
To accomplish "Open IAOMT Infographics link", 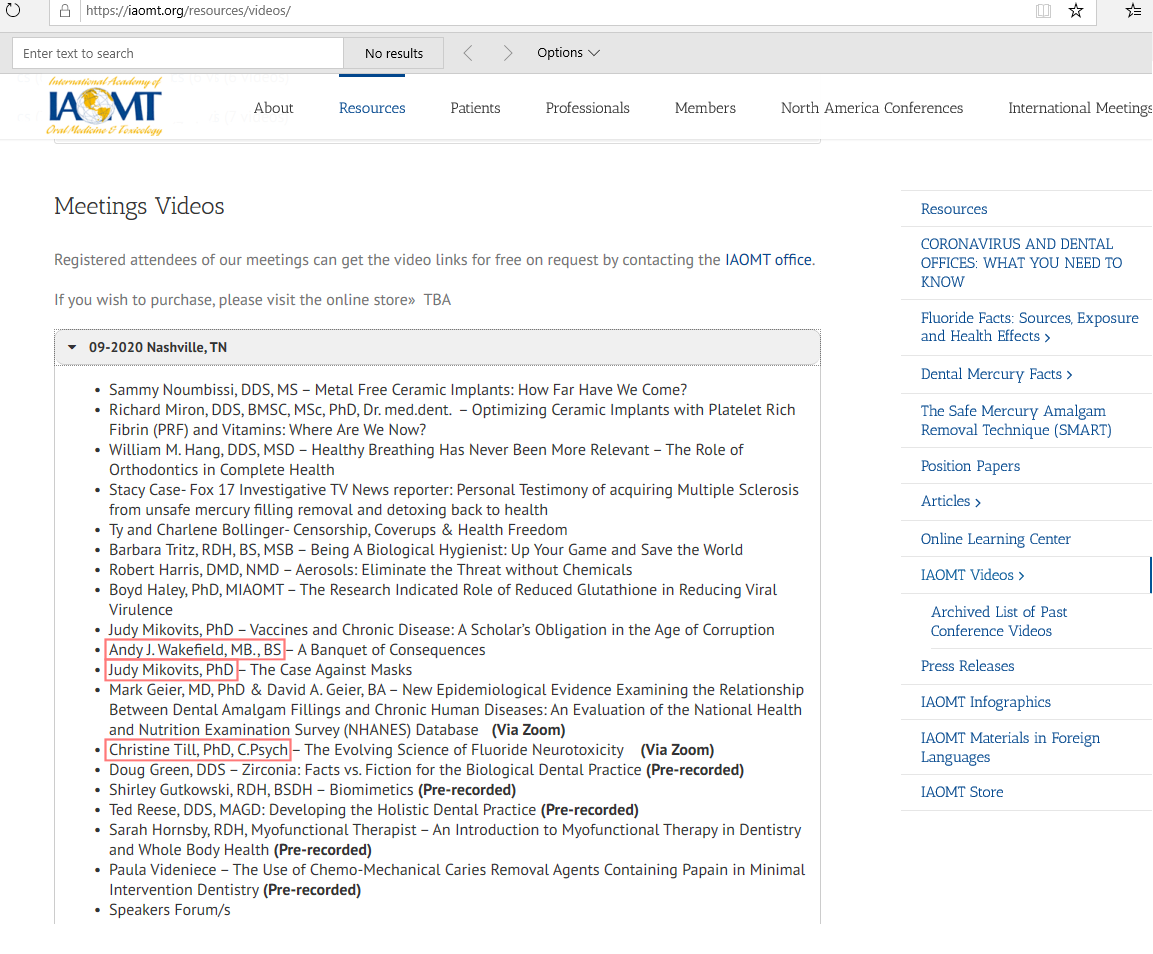I will (x=985, y=702).
